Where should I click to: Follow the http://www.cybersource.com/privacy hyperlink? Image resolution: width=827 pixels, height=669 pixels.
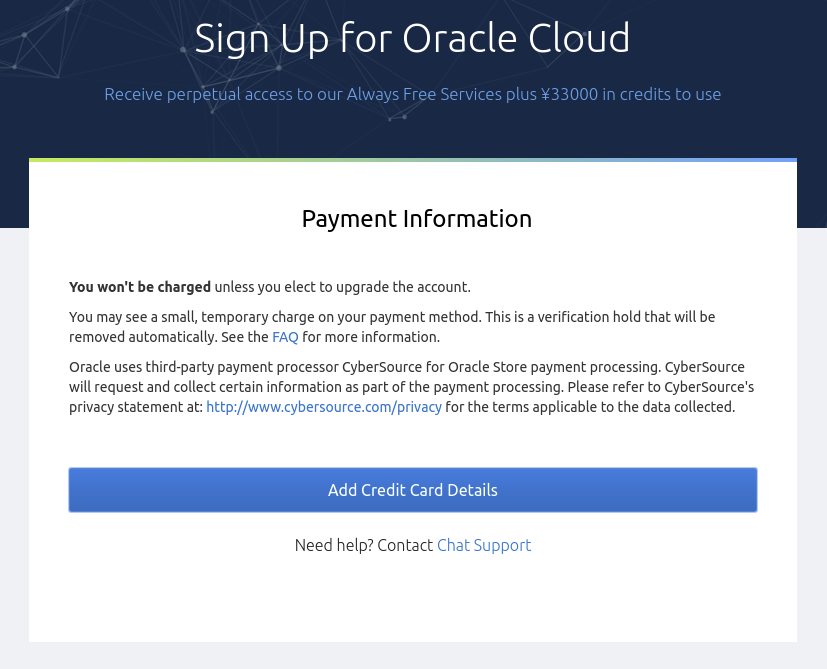[324, 407]
